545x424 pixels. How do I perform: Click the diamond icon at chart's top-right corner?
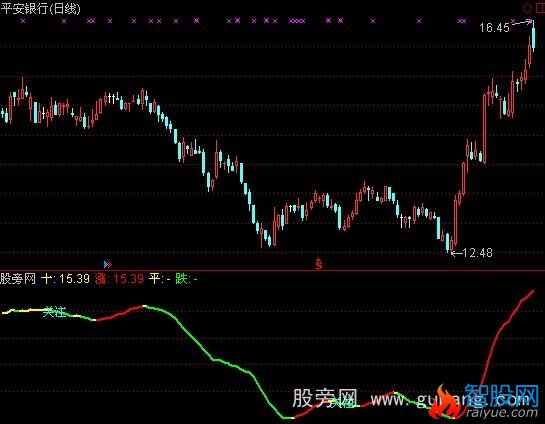(x=528, y=8)
